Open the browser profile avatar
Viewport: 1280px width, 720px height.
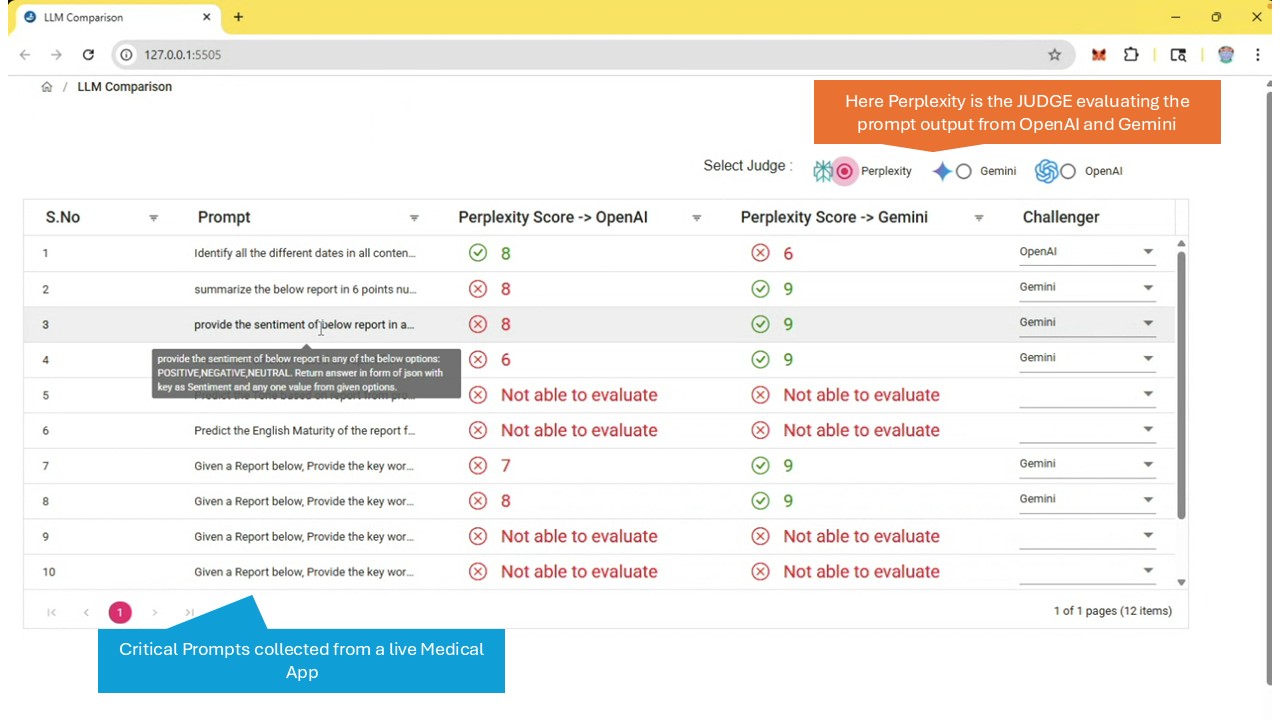[1226, 55]
